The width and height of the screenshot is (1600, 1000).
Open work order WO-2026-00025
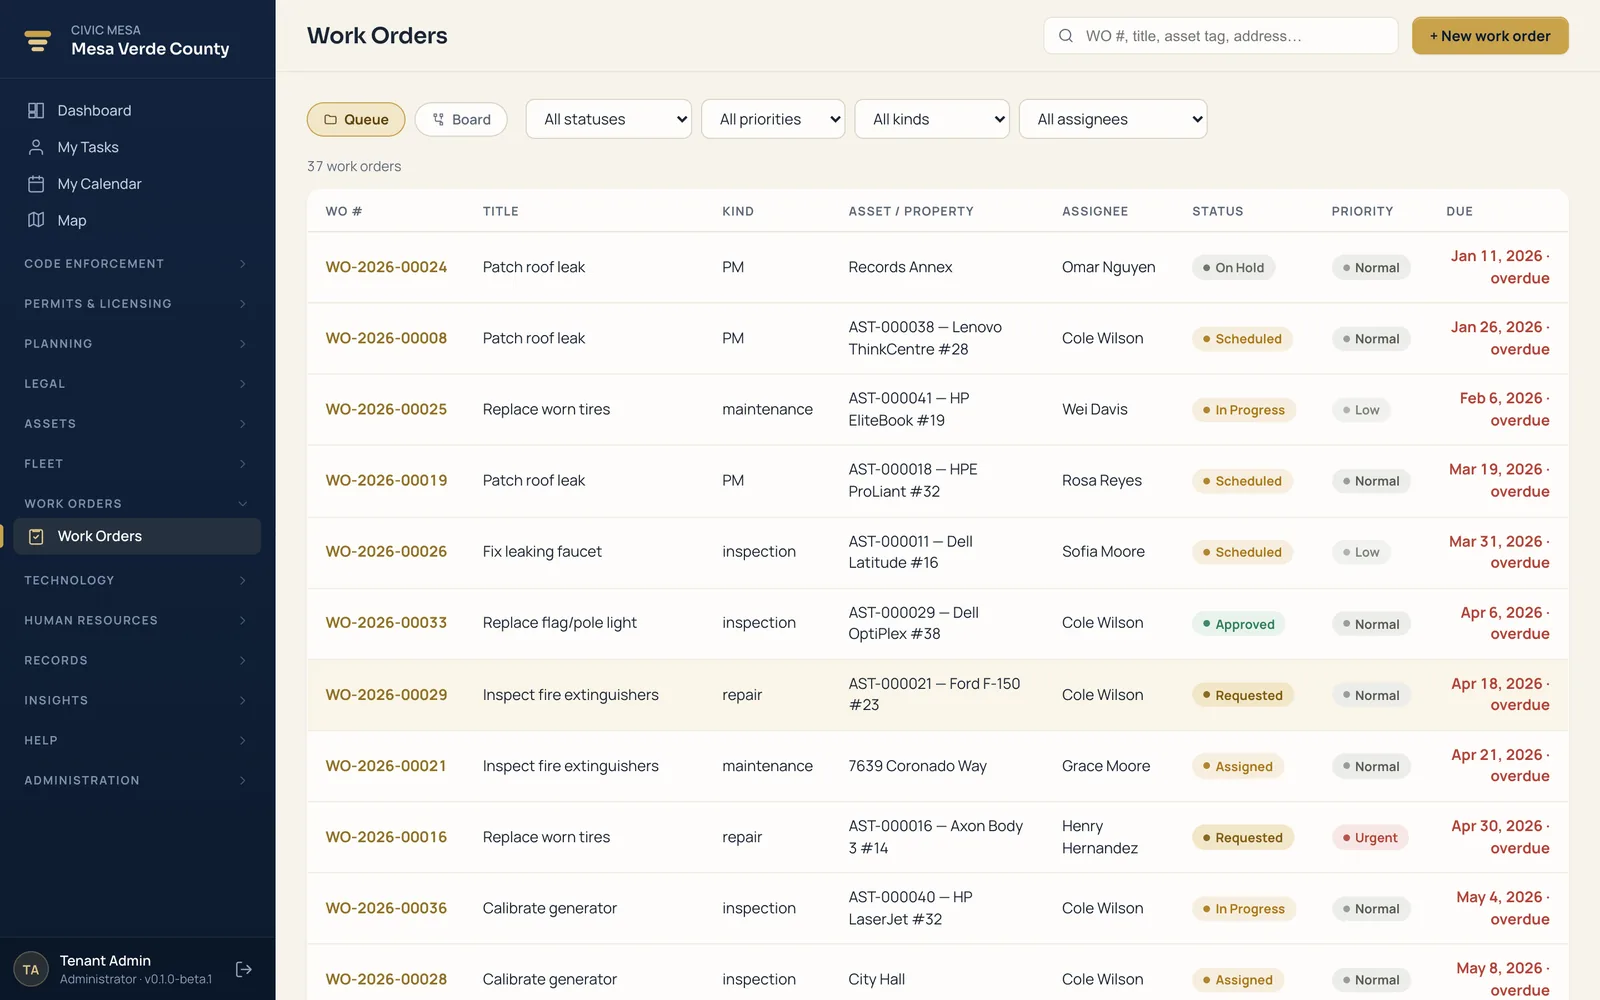pyautogui.click(x=386, y=409)
